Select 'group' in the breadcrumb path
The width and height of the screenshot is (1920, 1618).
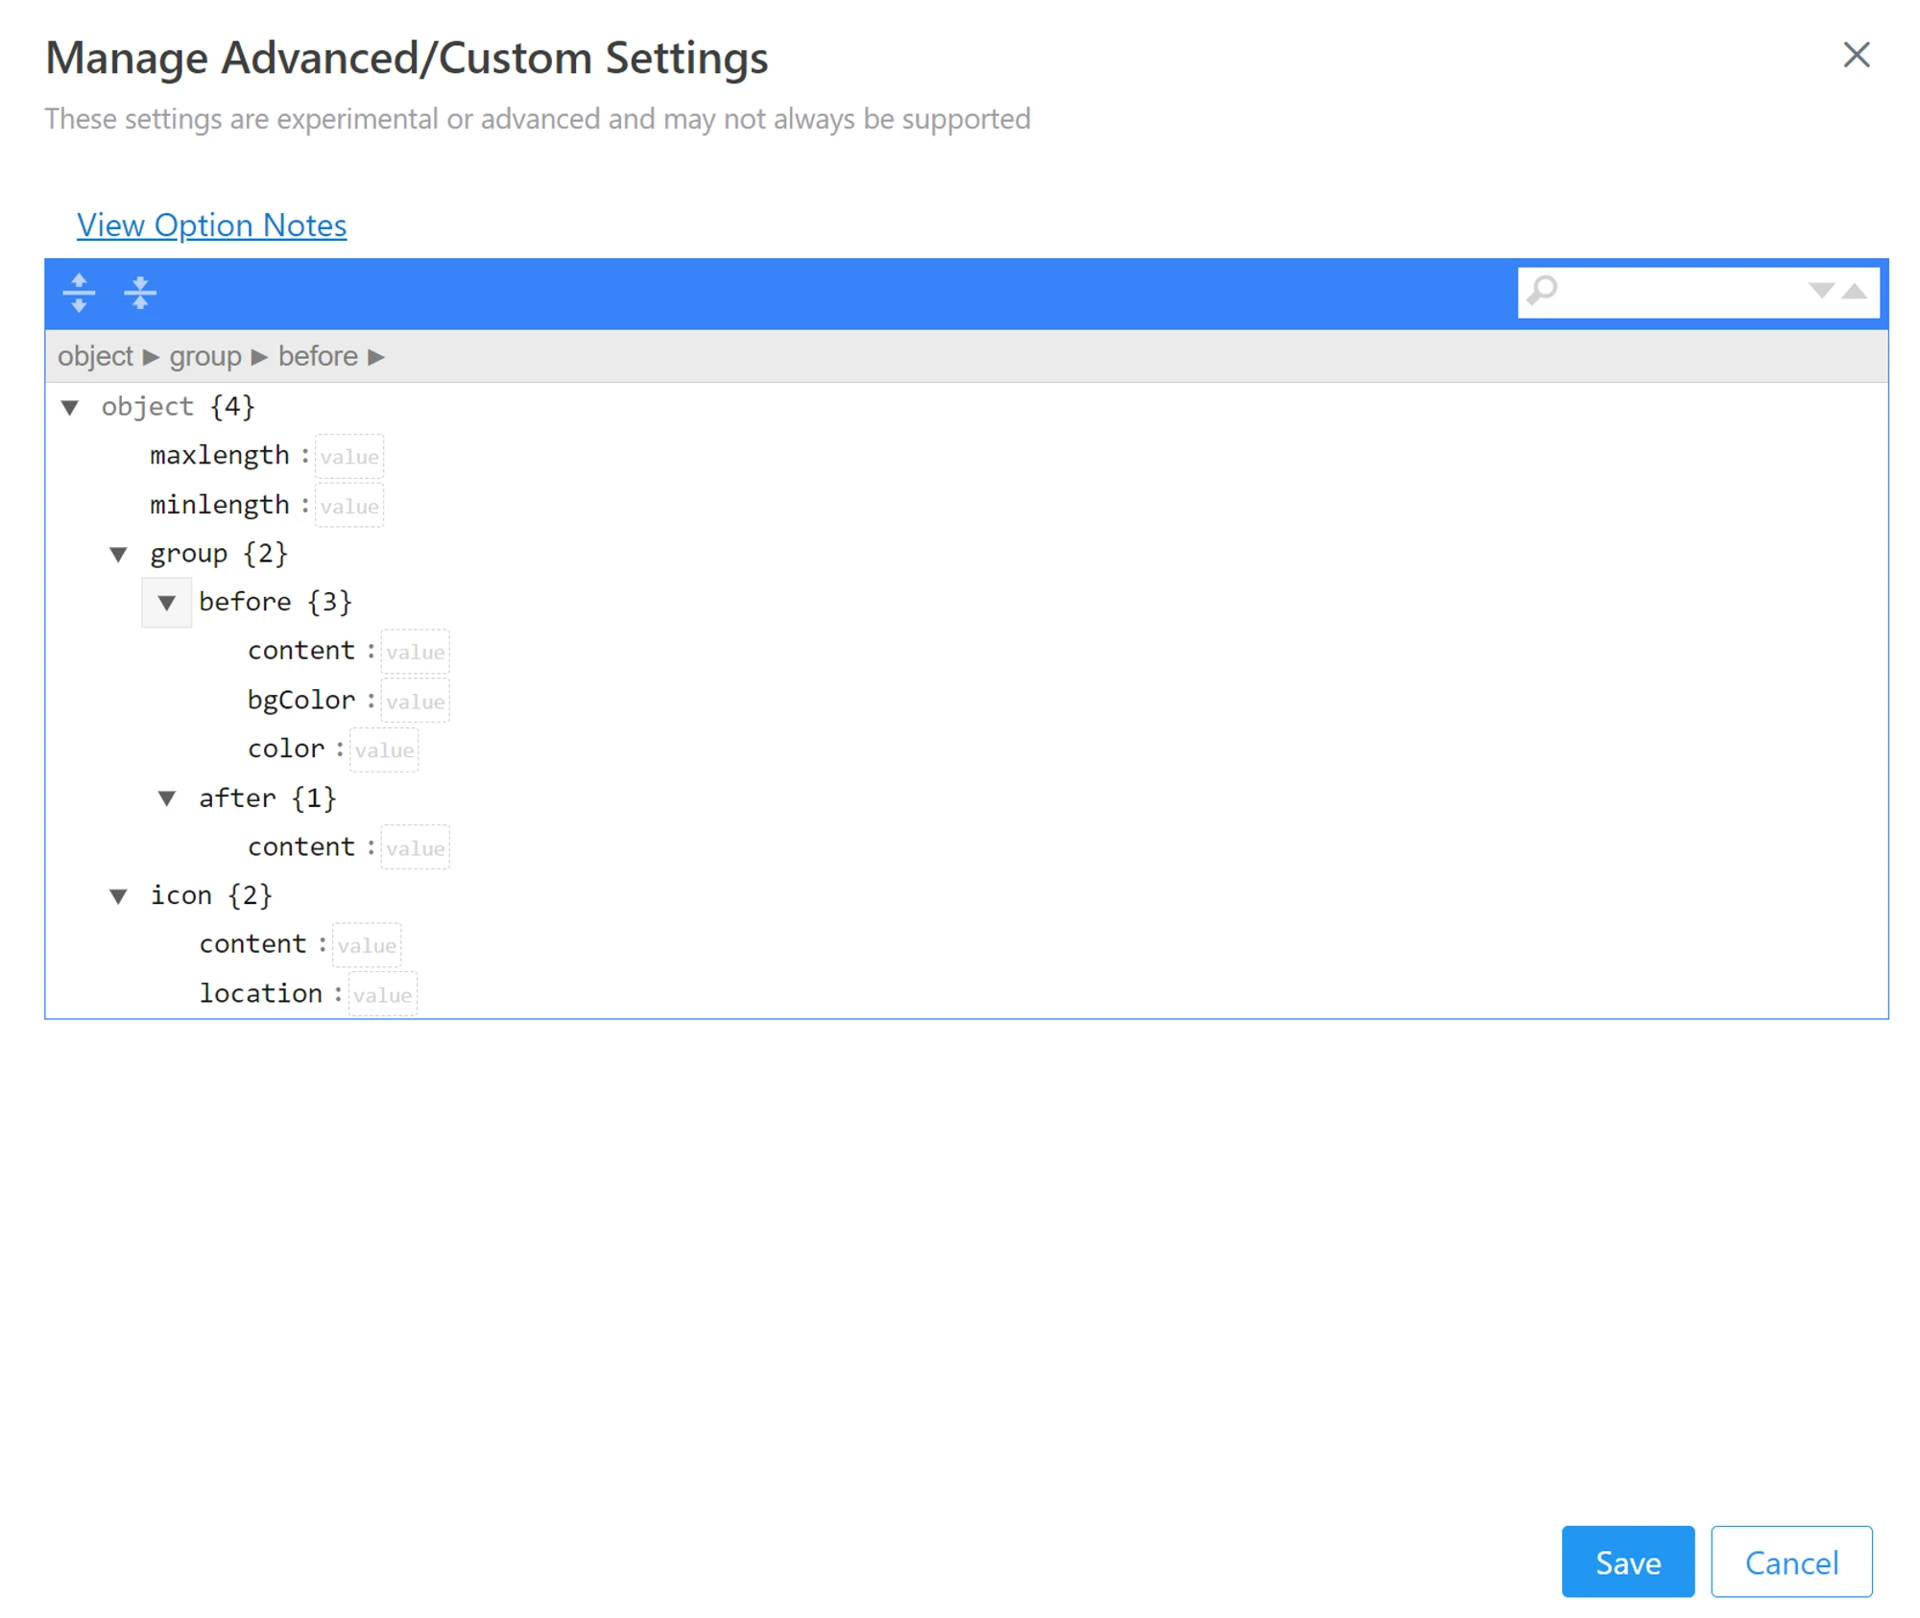[x=205, y=357]
